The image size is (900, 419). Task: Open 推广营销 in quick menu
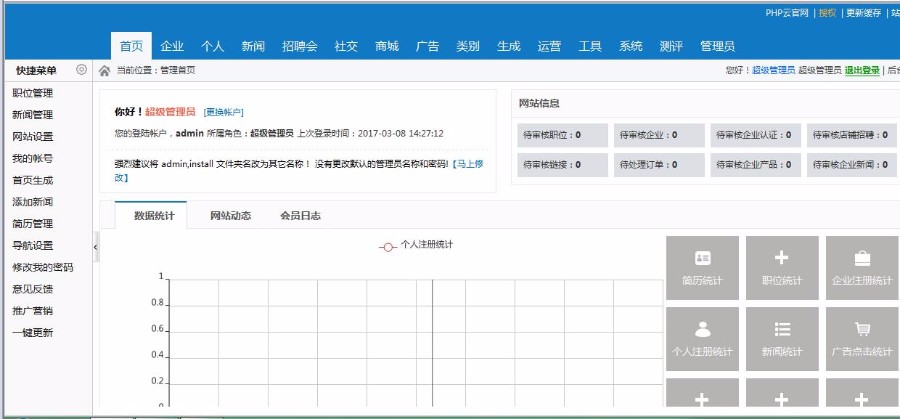click(33, 311)
